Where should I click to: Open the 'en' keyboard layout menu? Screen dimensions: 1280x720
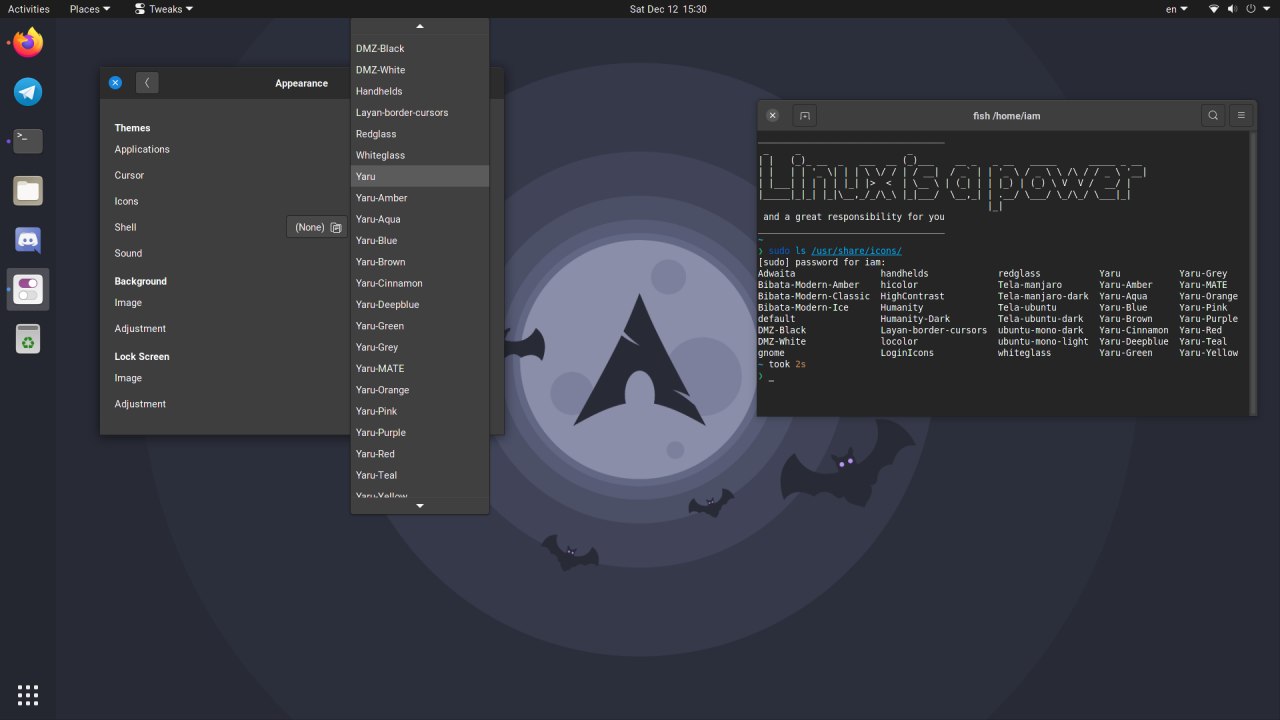tap(1177, 9)
